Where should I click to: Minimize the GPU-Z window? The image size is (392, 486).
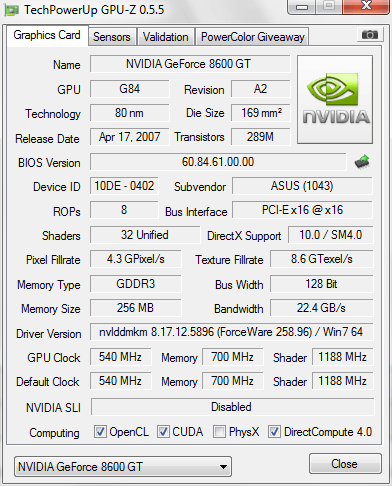tap(302, 7)
